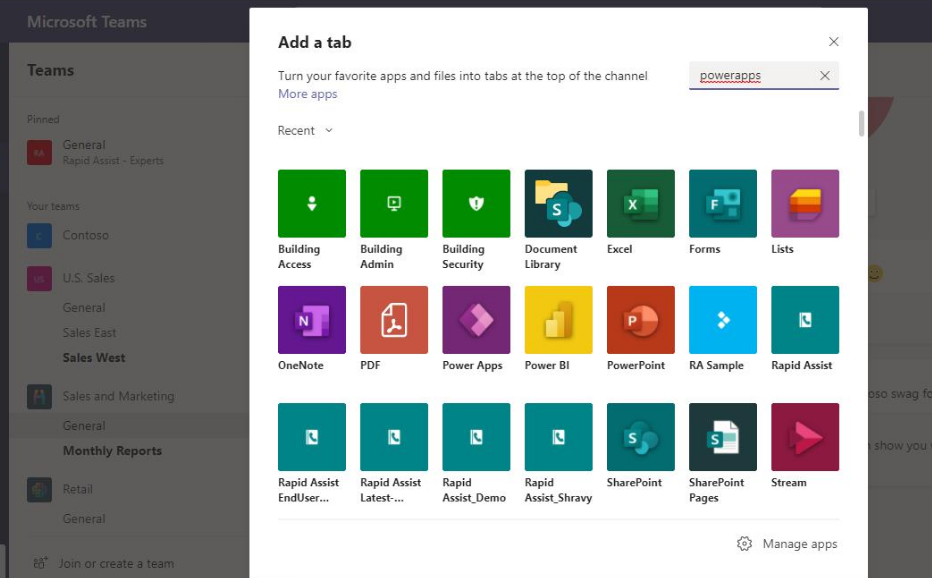Open the Retail team
Image resolution: width=932 pixels, height=578 pixels.
point(78,489)
